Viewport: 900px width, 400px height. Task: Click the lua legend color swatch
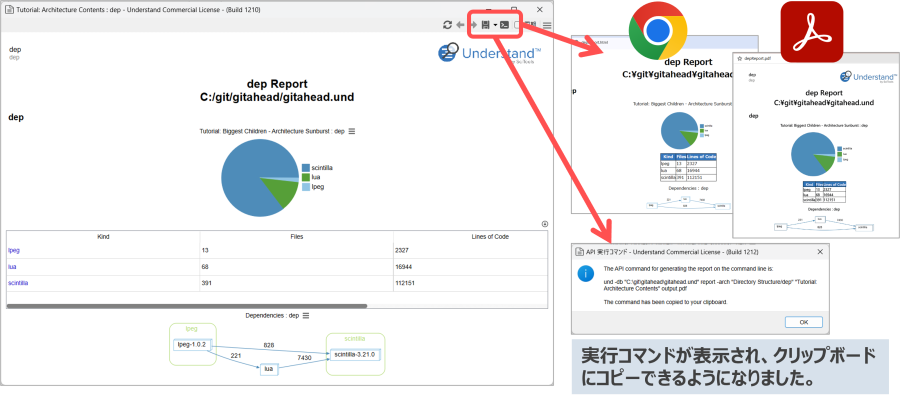(x=306, y=177)
